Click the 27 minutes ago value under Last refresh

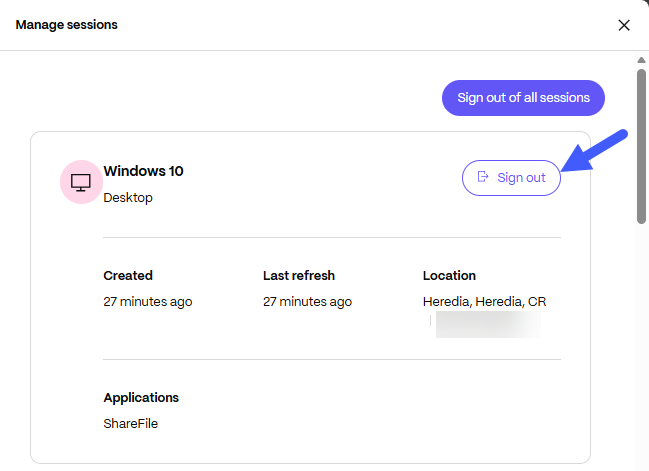coord(307,301)
